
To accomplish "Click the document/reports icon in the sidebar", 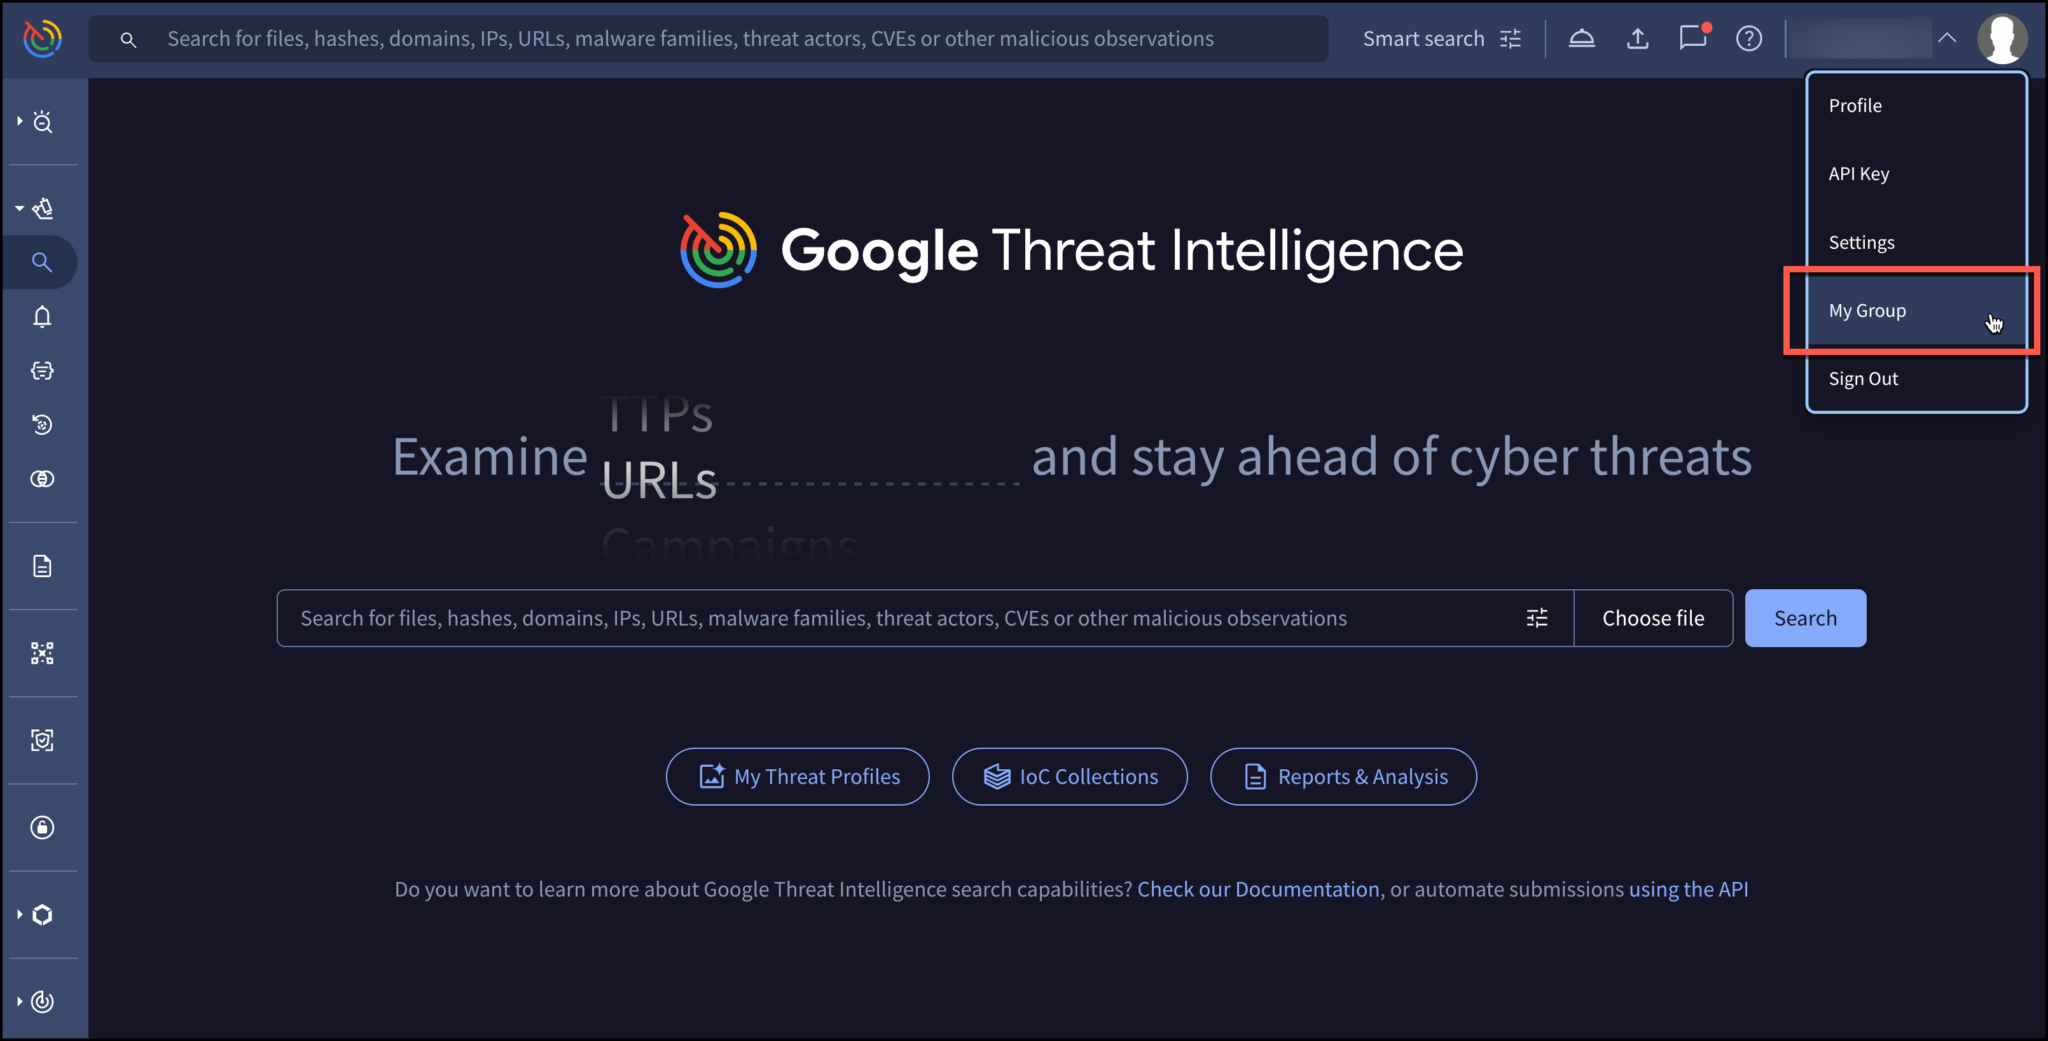I will click(42, 565).
